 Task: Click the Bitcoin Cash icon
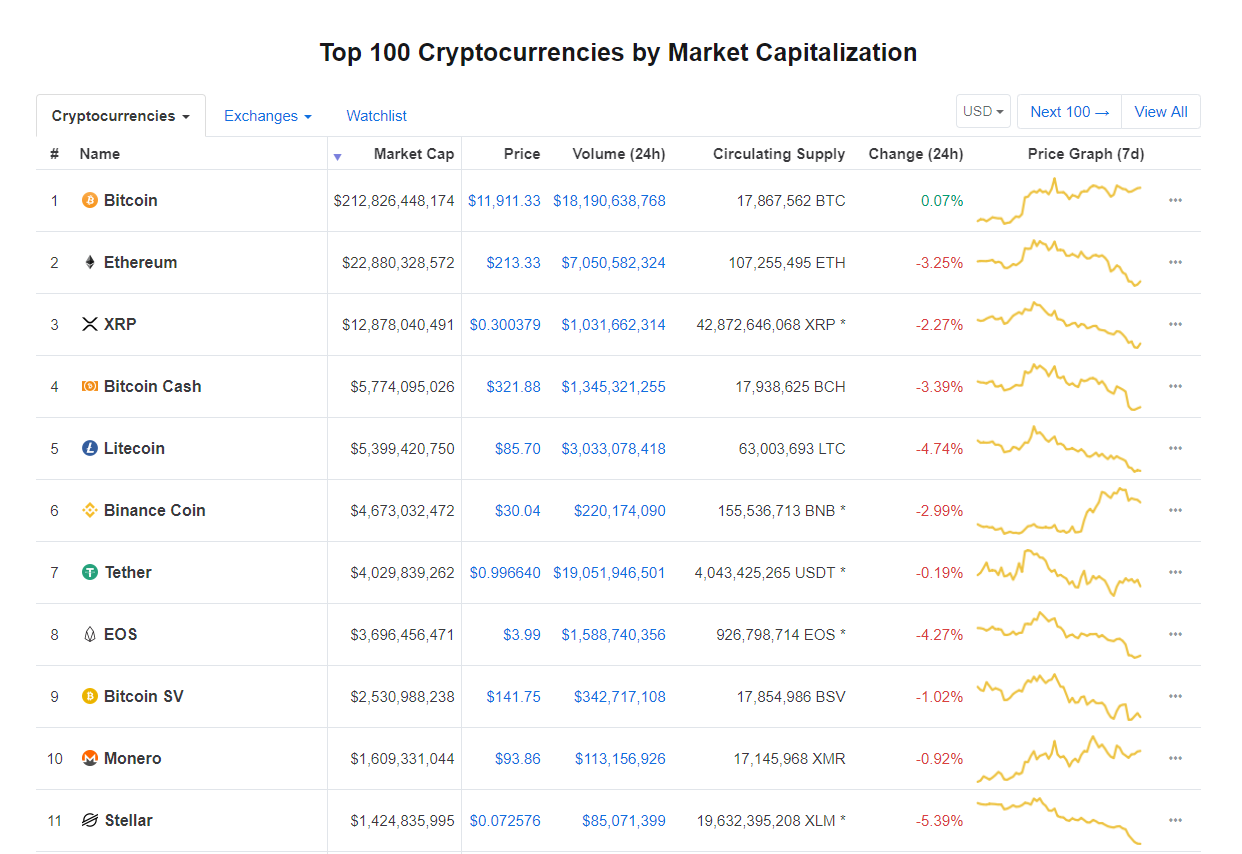click(x=89, y=386)
